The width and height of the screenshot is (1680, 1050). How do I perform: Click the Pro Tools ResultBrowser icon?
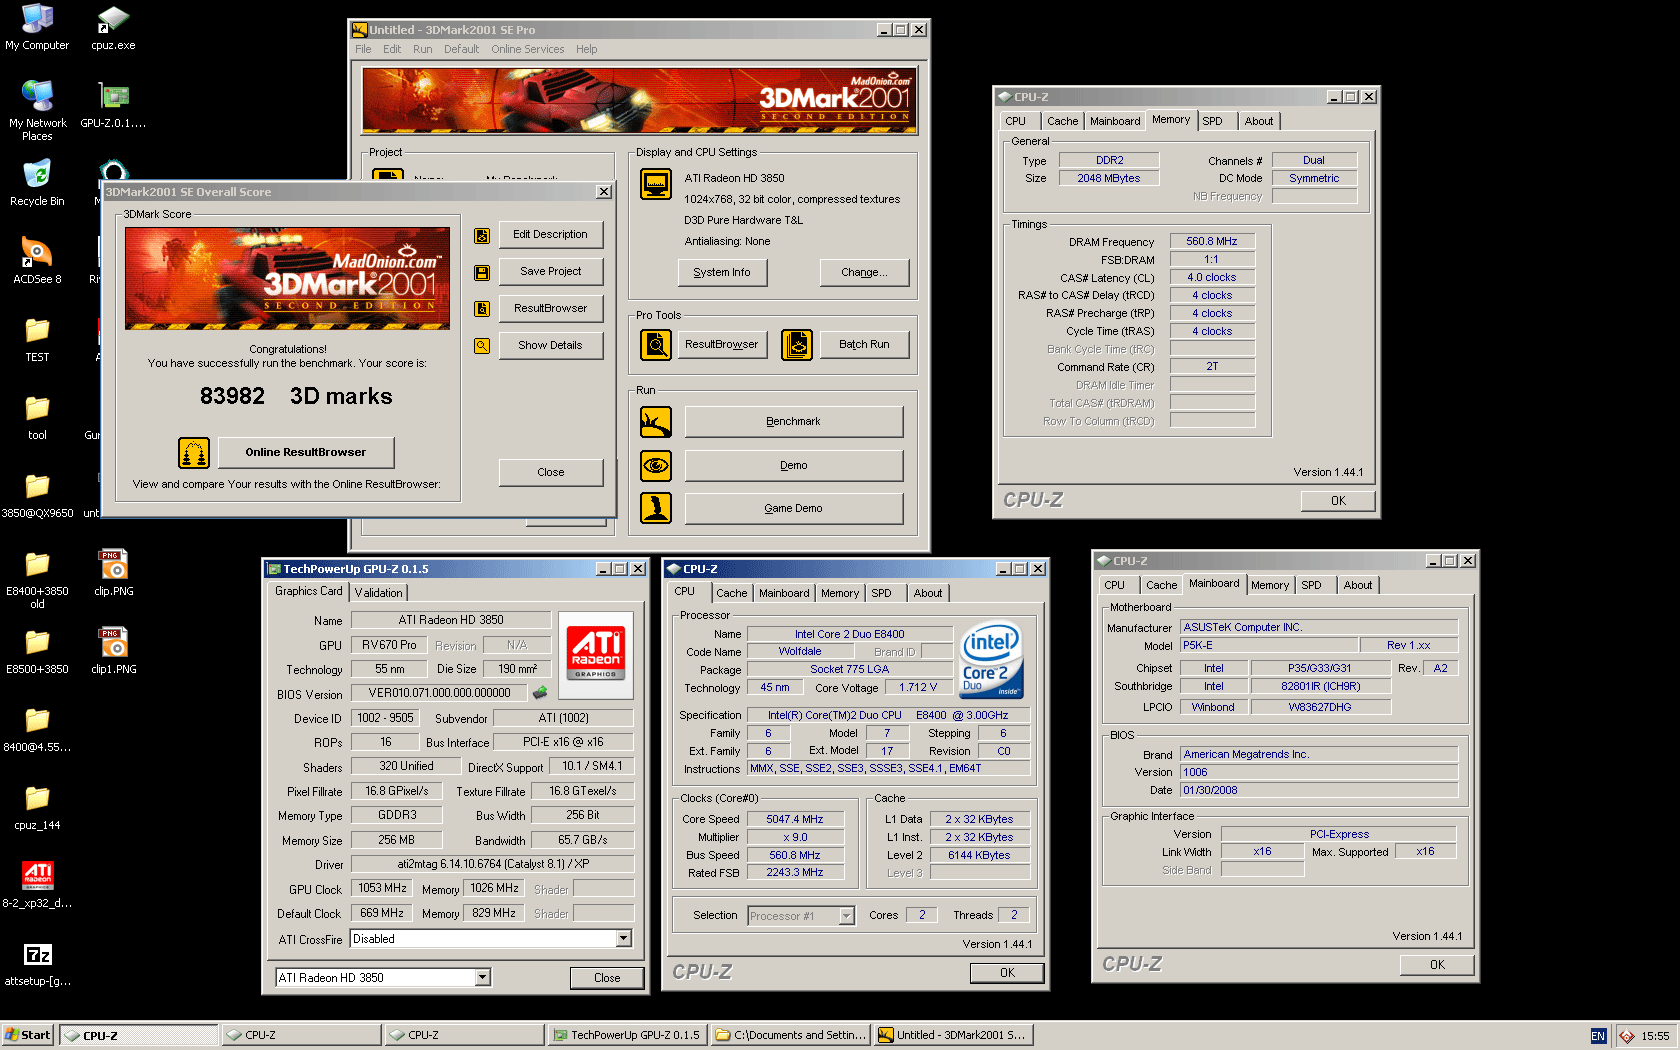click(x=656, y=345)
